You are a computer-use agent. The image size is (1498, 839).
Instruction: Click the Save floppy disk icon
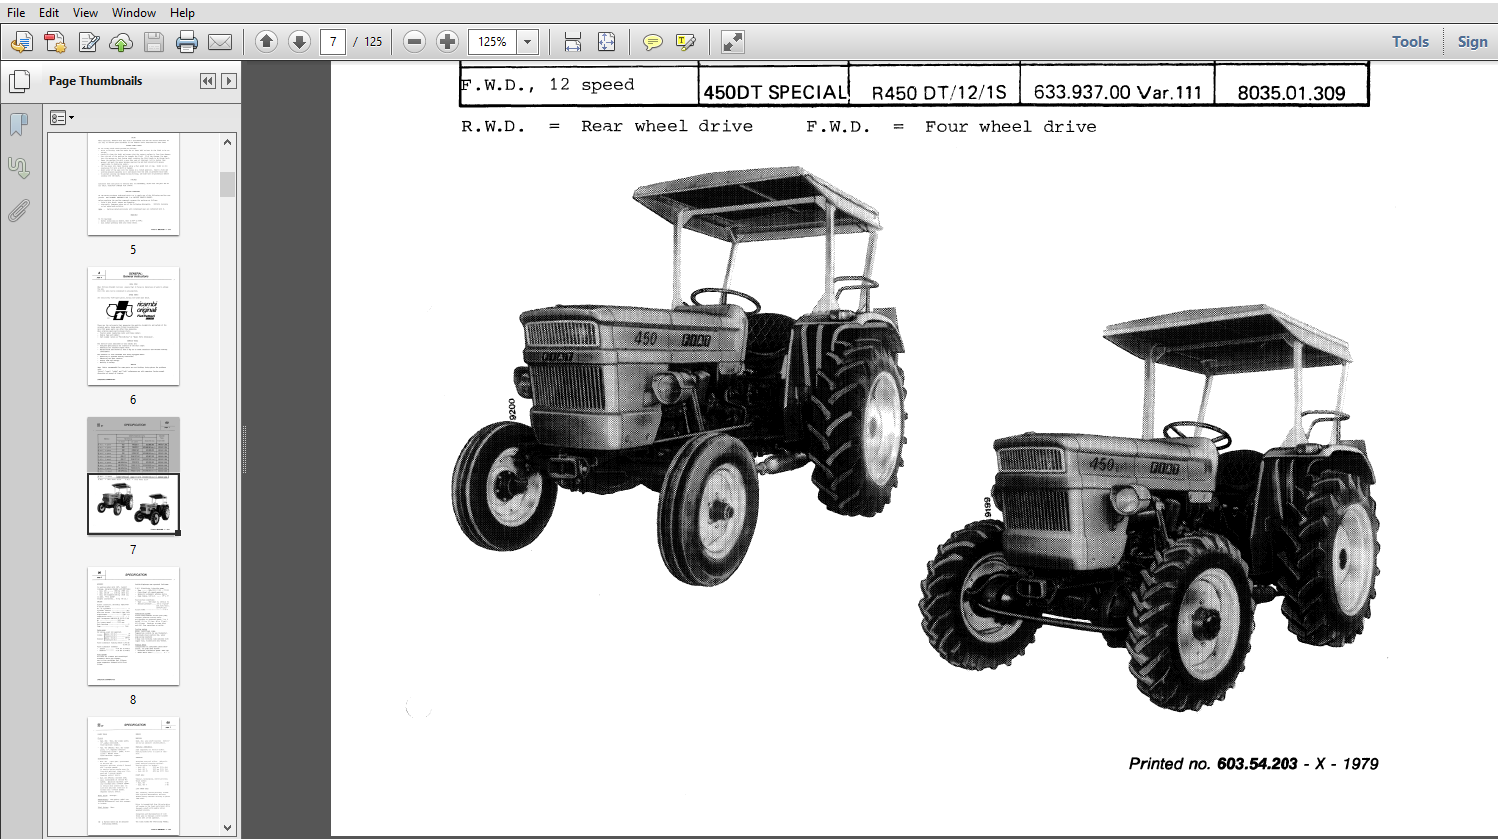coord(154,42)
